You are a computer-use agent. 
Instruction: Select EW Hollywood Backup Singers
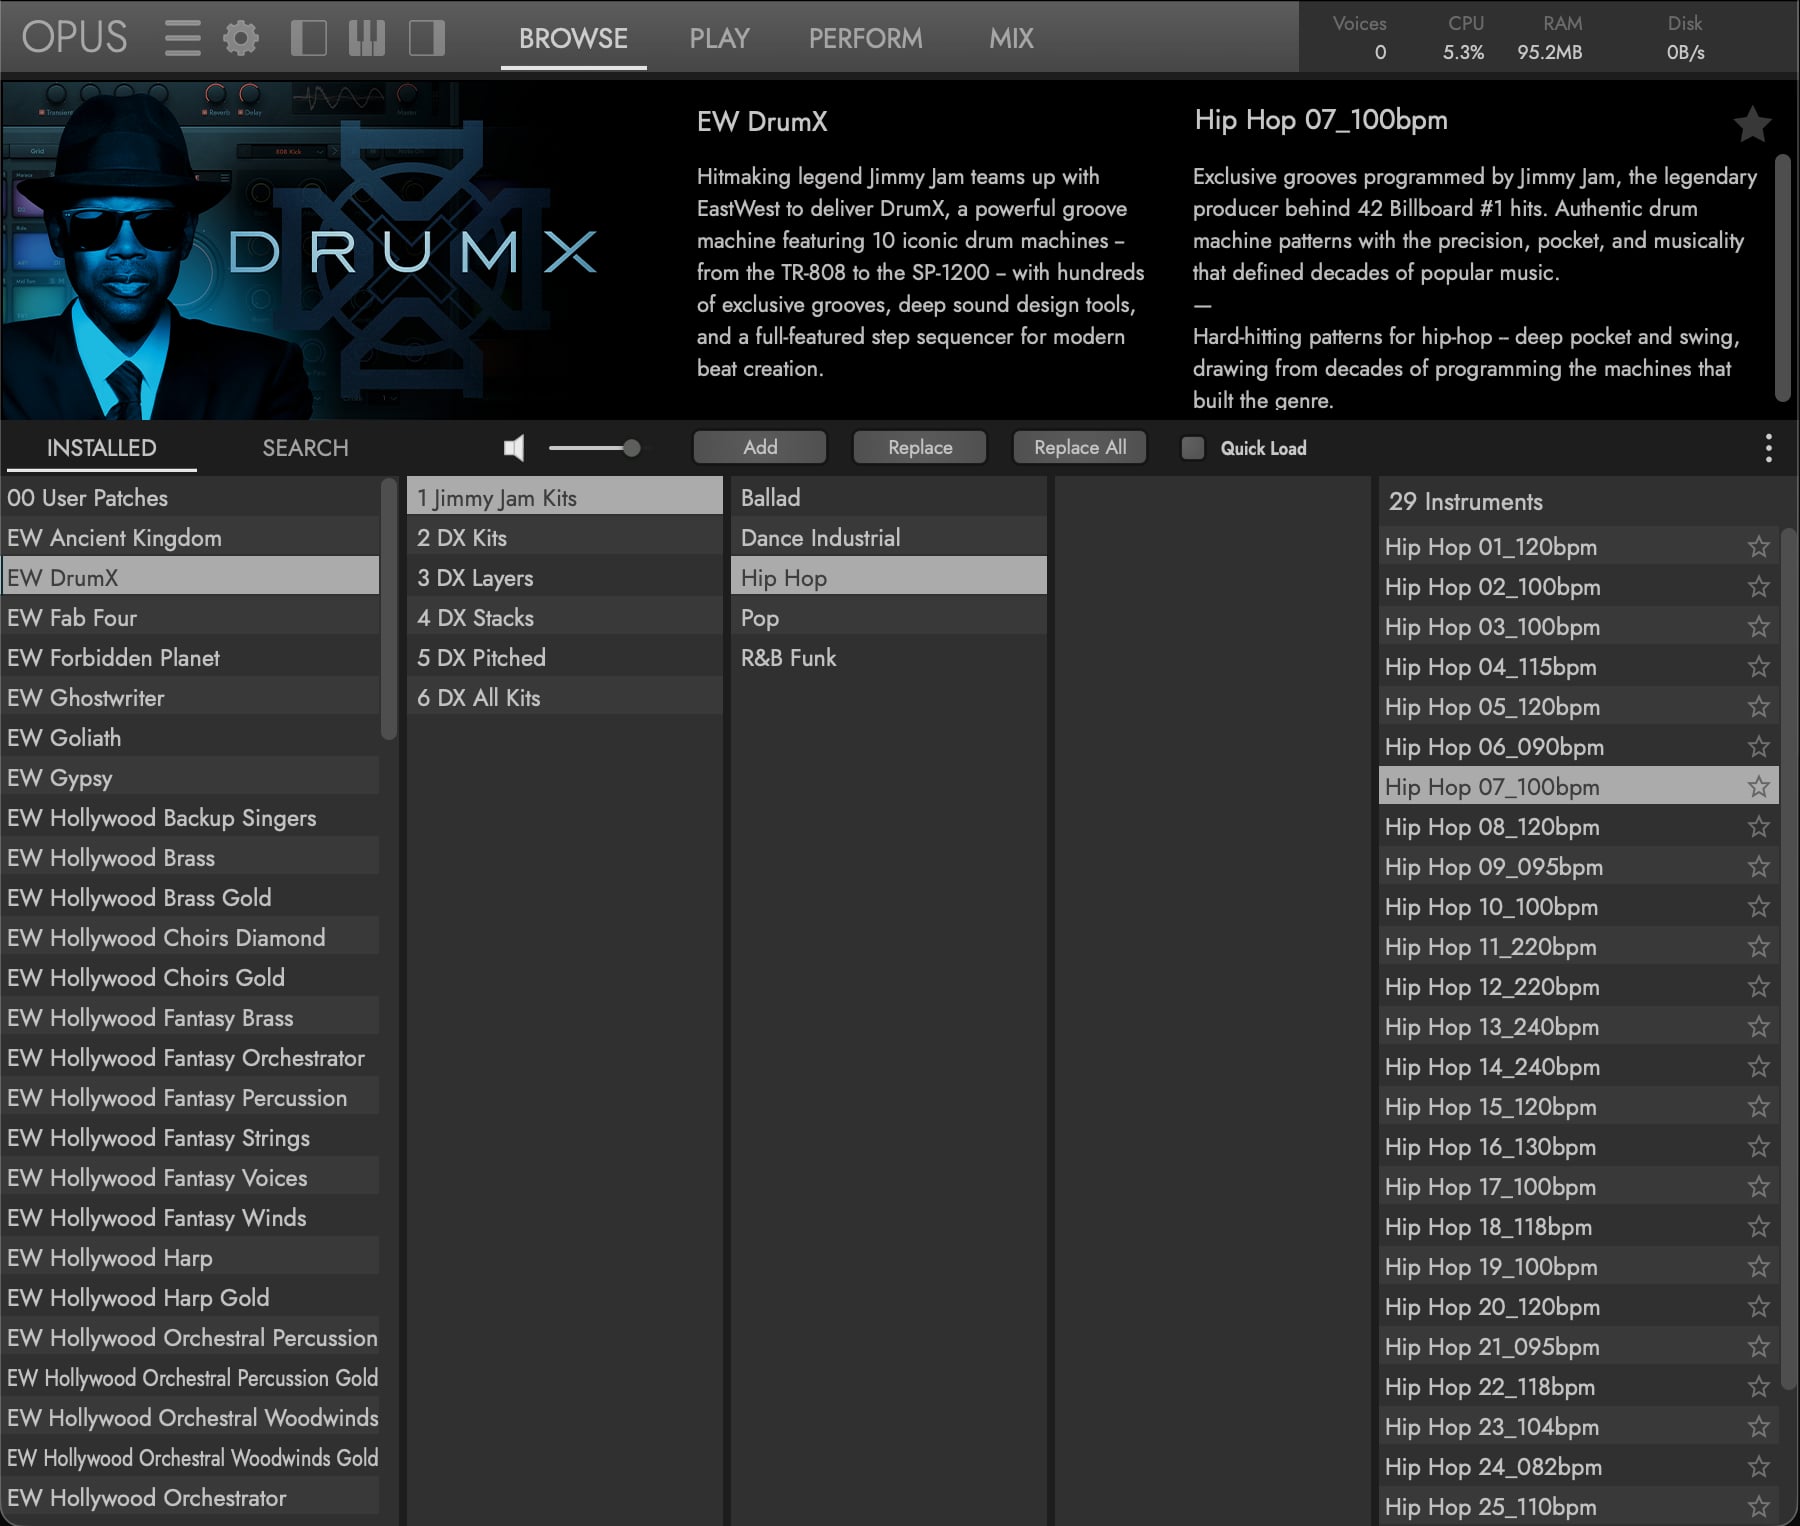click(x=191, y=818)
